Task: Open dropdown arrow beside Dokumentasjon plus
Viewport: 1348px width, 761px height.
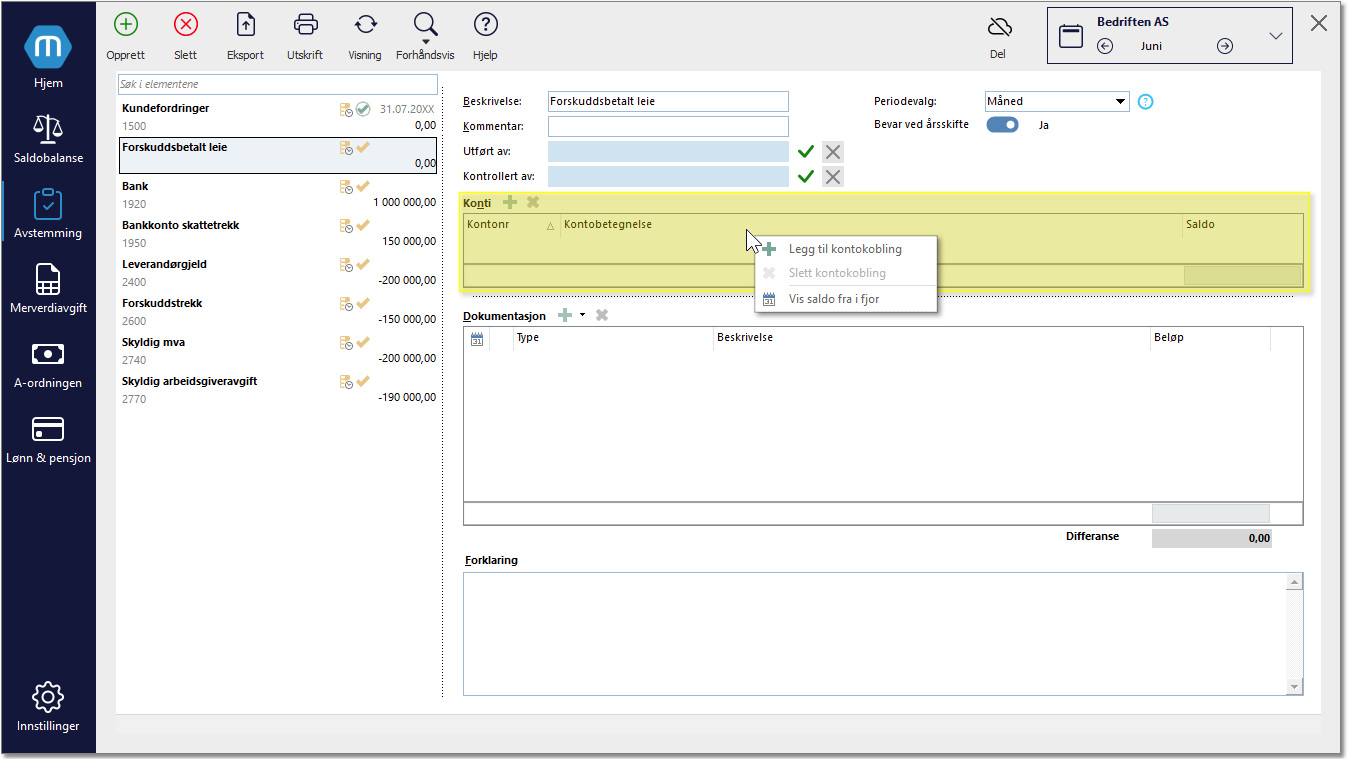Action: click(x=582, y=315)
